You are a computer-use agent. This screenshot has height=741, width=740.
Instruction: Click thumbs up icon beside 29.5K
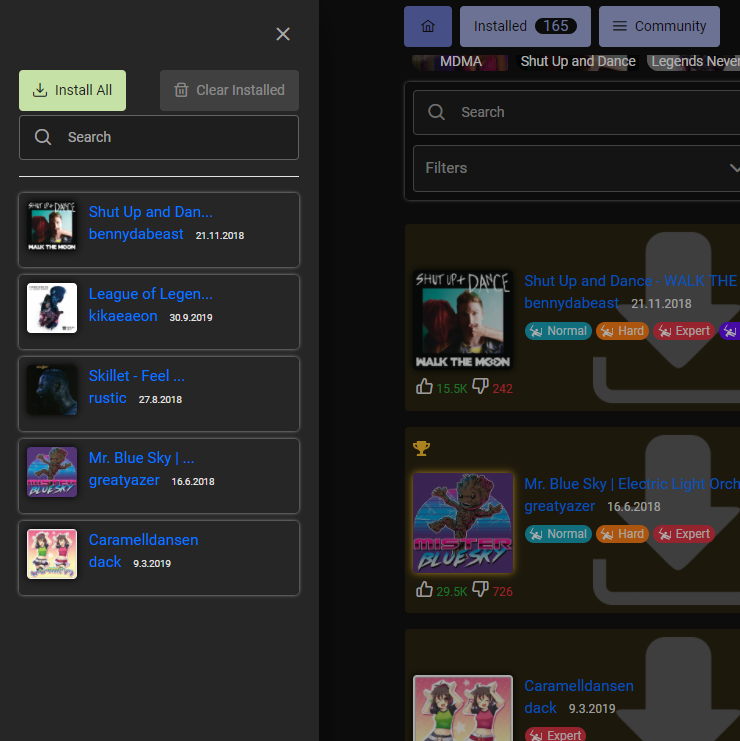coord(424,590)
